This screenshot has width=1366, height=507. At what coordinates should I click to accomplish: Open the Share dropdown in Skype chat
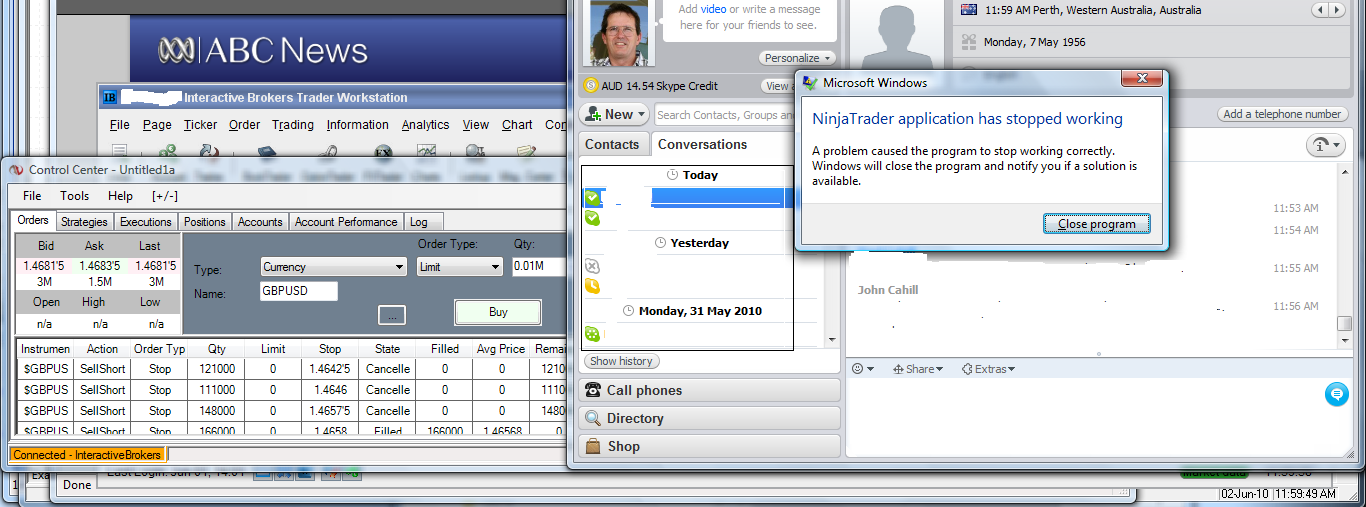click(917, 369)
